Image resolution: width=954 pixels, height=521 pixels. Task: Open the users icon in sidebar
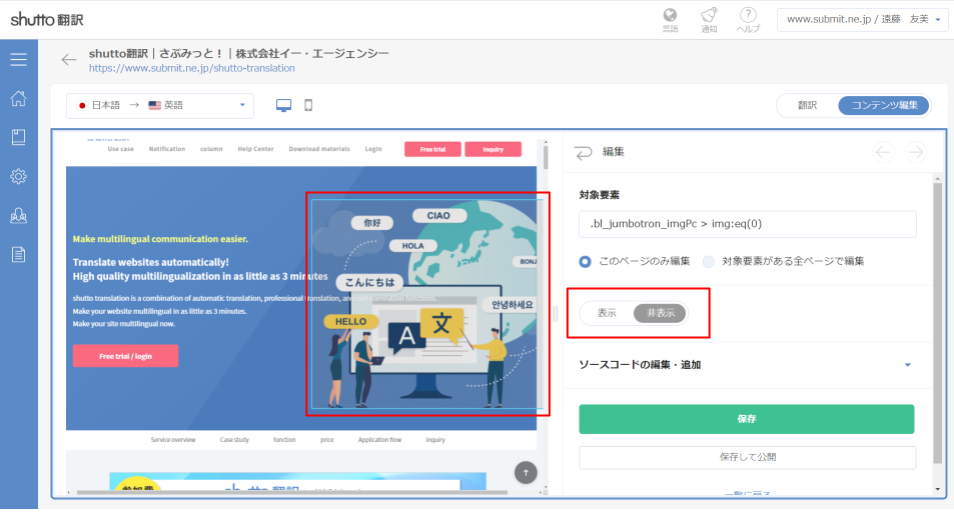[x=18, y=215]
